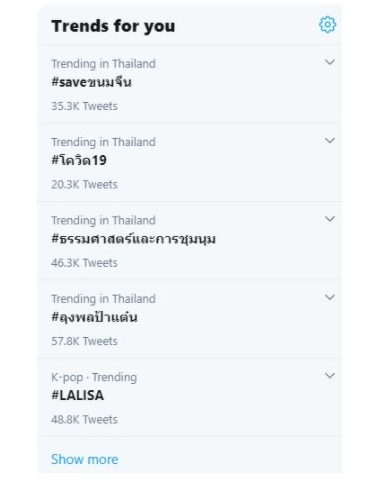Open the trends settings gear icon
Viewport: 392px width, 480px height.
click(x=327, y=25)
